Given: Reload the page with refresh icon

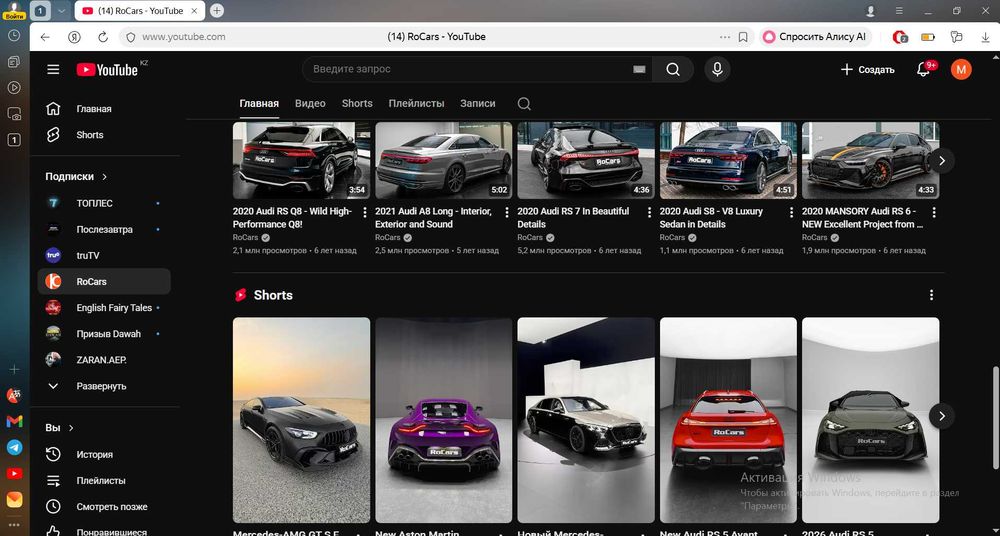Looking at the screenshot, I should click(x=103, y=37).
